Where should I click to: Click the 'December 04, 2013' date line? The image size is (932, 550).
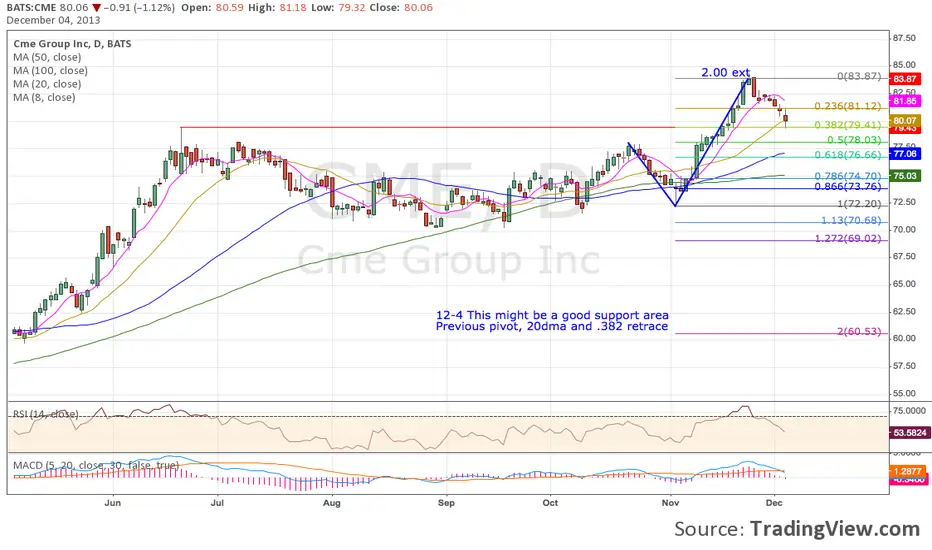click(53, 20)
